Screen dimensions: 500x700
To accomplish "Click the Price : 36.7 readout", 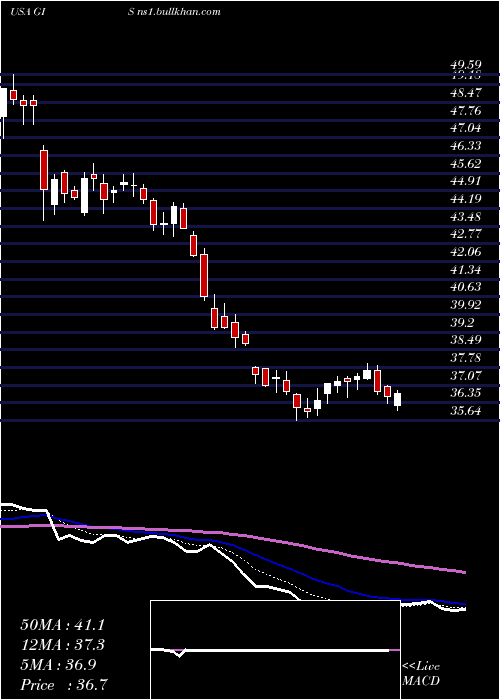I will tap(62, 685).
